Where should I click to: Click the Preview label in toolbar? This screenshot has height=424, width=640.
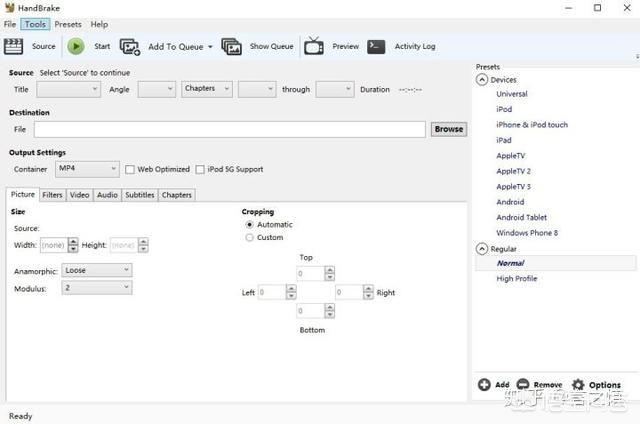345,47
